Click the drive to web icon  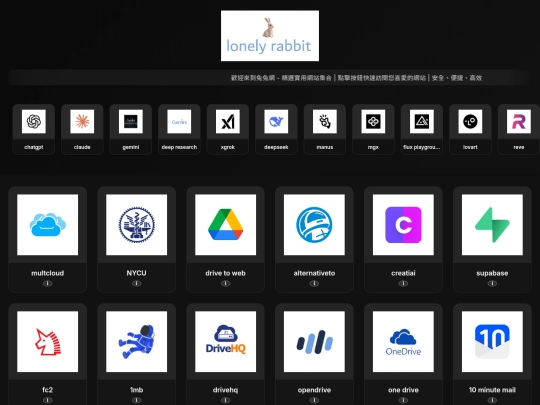click(226, 225)
